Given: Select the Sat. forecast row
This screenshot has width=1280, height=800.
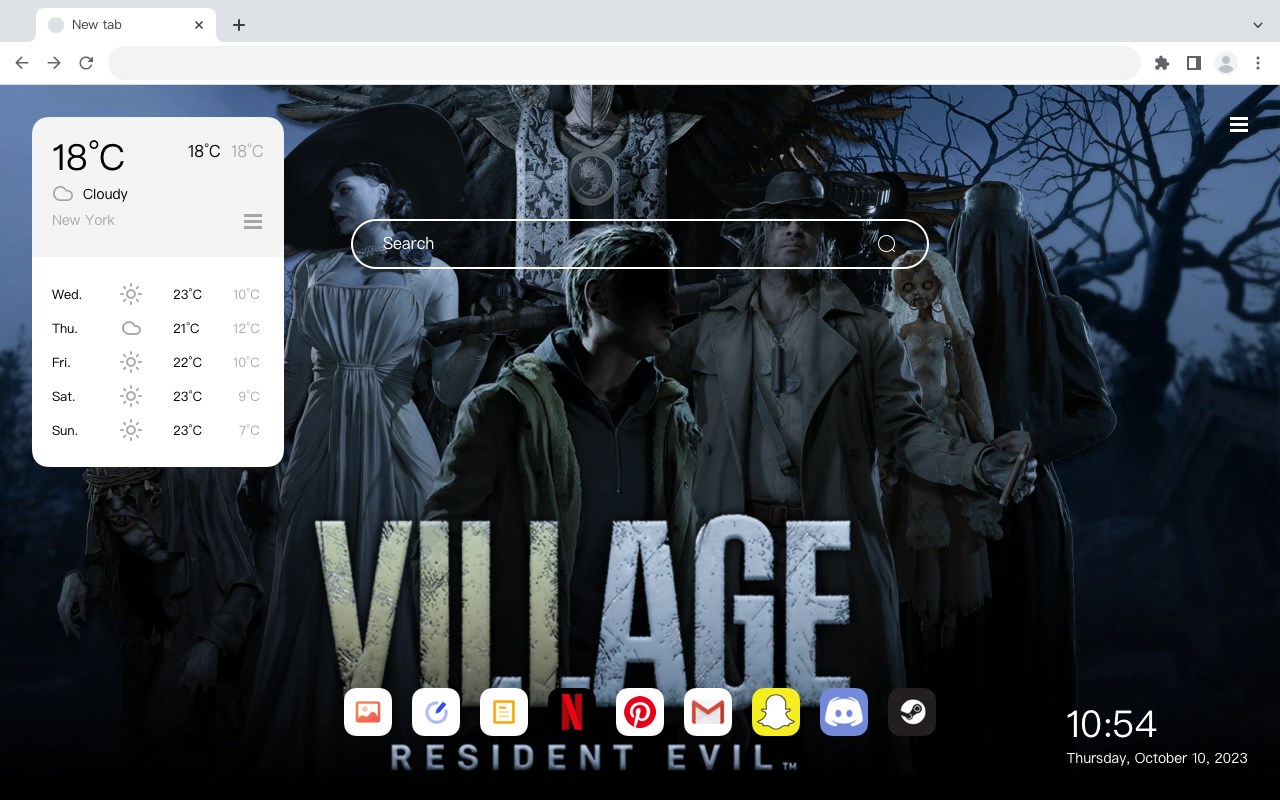Looking at the screenshot, I should pyautogui.click(x=157, y=396).
